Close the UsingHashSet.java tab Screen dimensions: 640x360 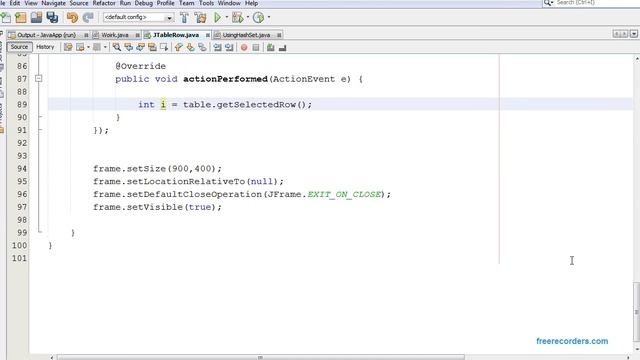(x=279, y=35)
